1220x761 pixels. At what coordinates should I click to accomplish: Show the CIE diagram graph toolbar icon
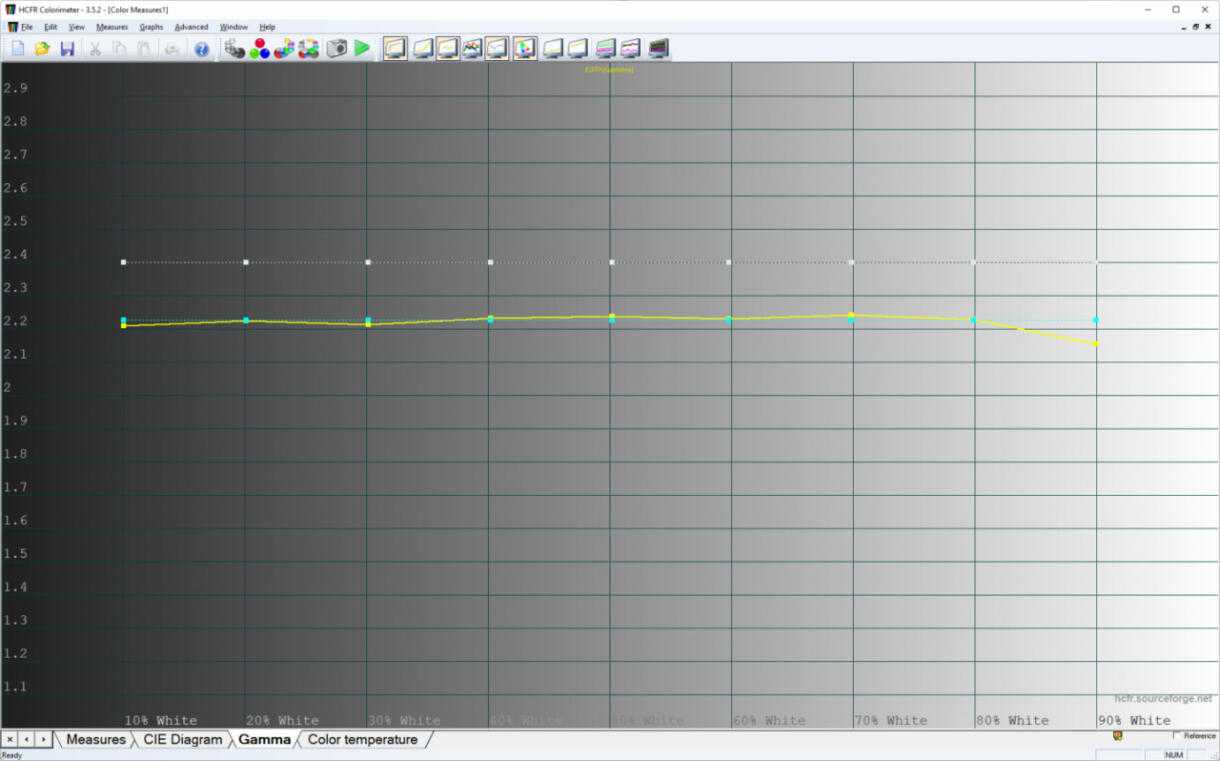pos(525,48)
